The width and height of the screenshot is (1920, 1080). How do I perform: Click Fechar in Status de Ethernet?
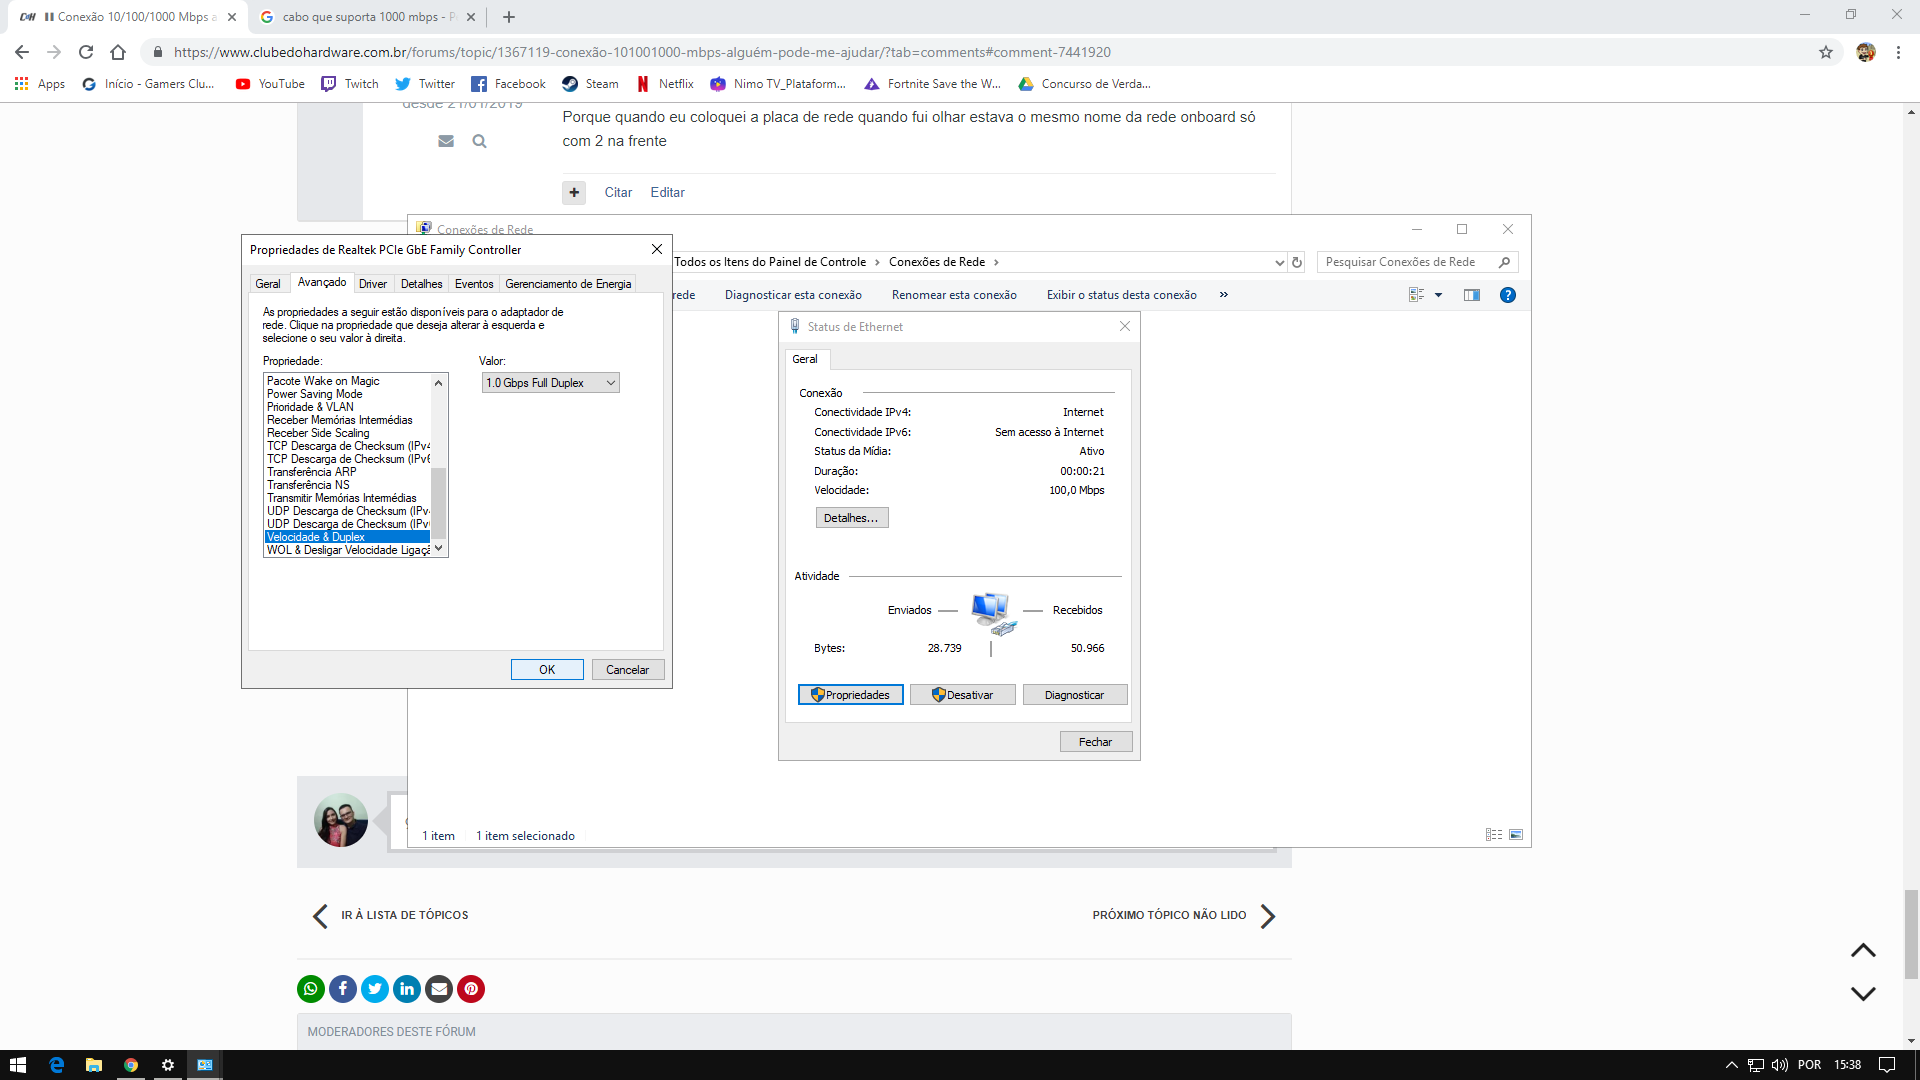click(x=1096, y=742)
